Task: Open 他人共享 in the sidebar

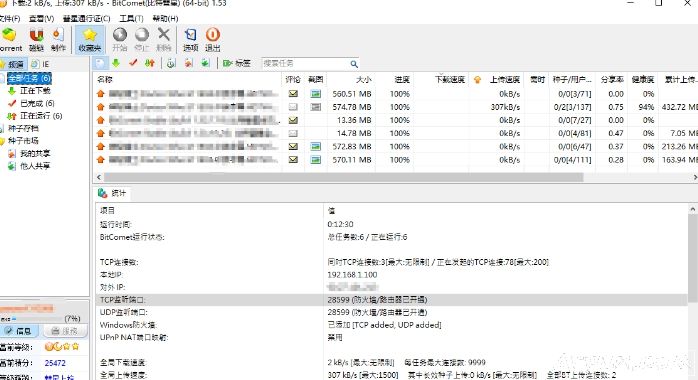Action: (35, 166)
